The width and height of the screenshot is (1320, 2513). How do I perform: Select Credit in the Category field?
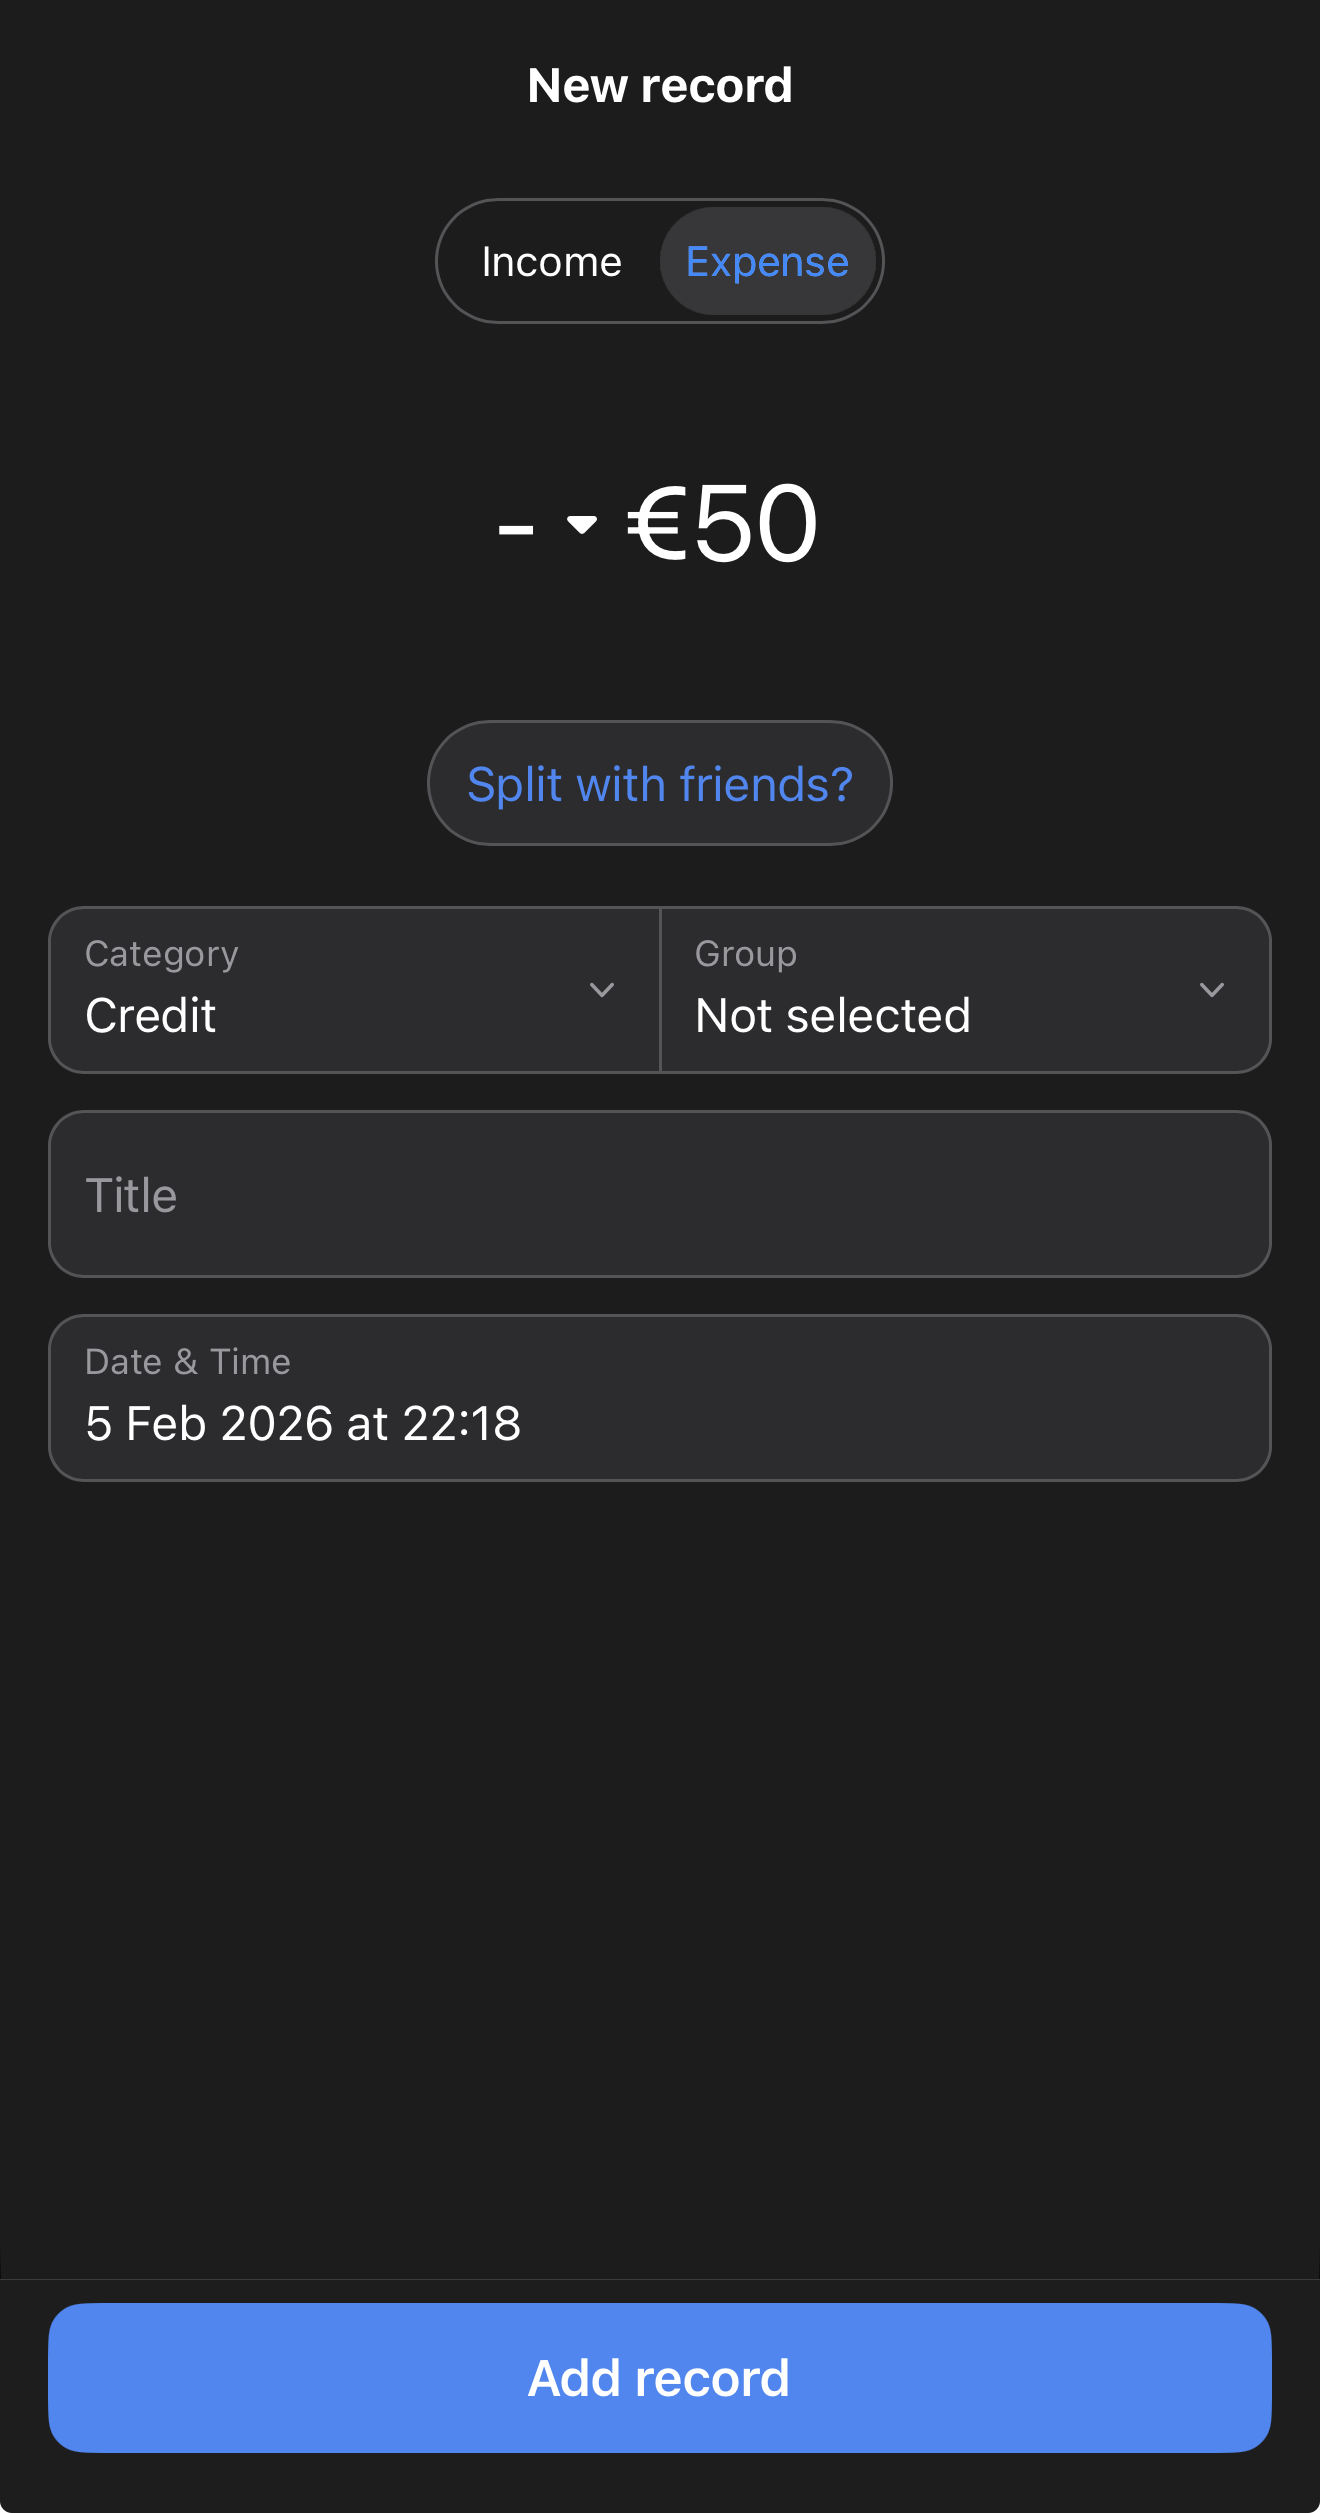(151, 1015)
